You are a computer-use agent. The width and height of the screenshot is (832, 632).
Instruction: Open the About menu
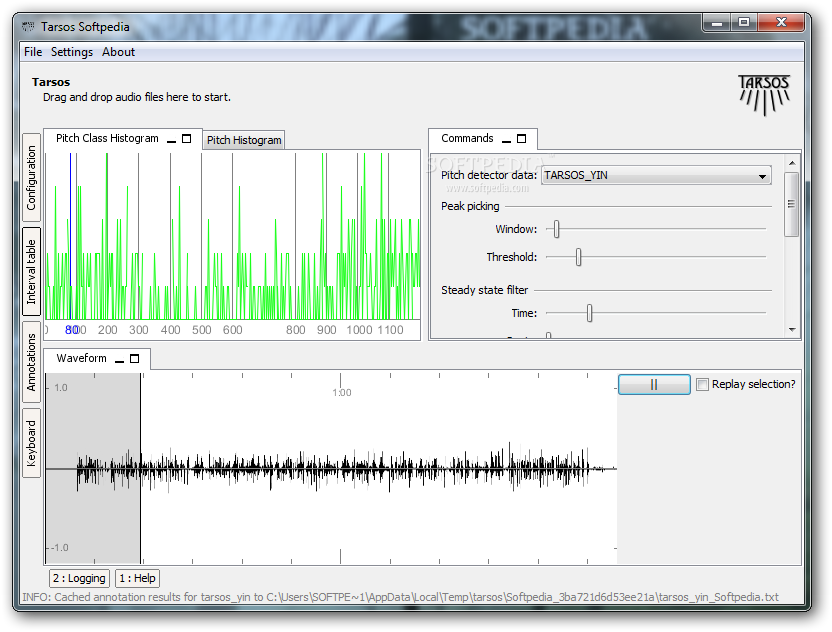coord(118,52)
